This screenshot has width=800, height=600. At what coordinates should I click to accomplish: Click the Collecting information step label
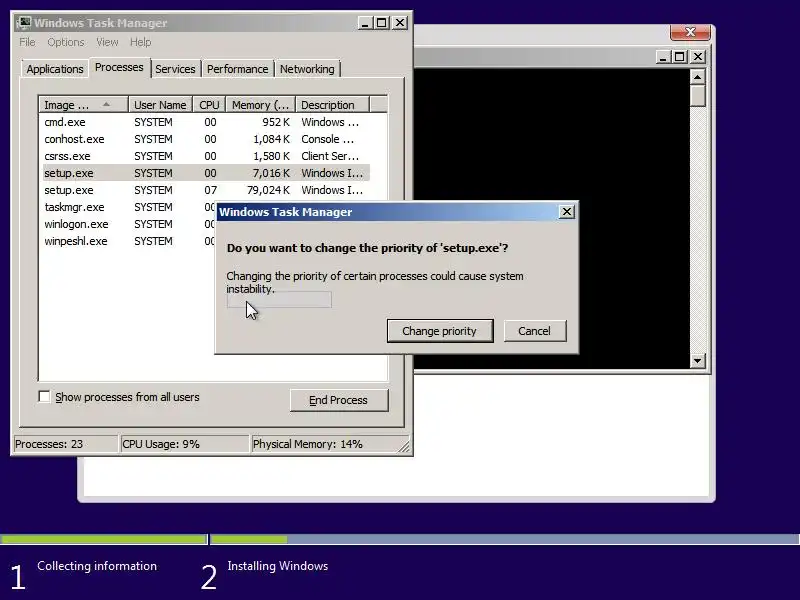point(97,566)
